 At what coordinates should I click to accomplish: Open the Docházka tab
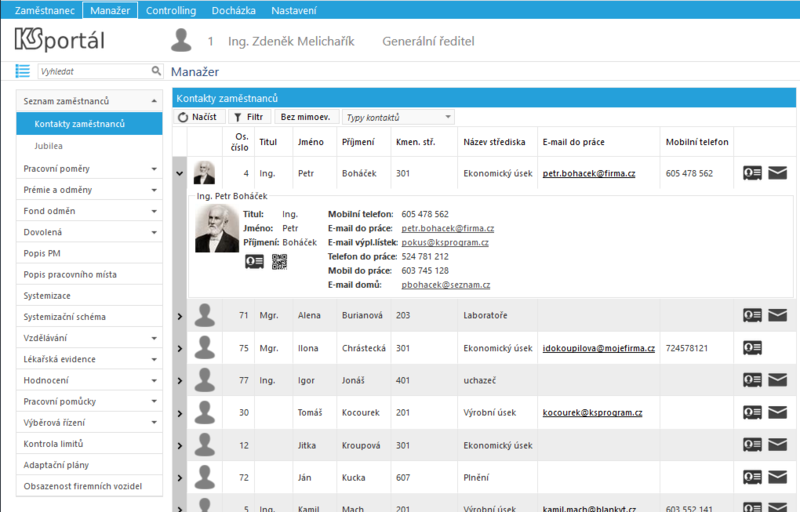(234, 10)
